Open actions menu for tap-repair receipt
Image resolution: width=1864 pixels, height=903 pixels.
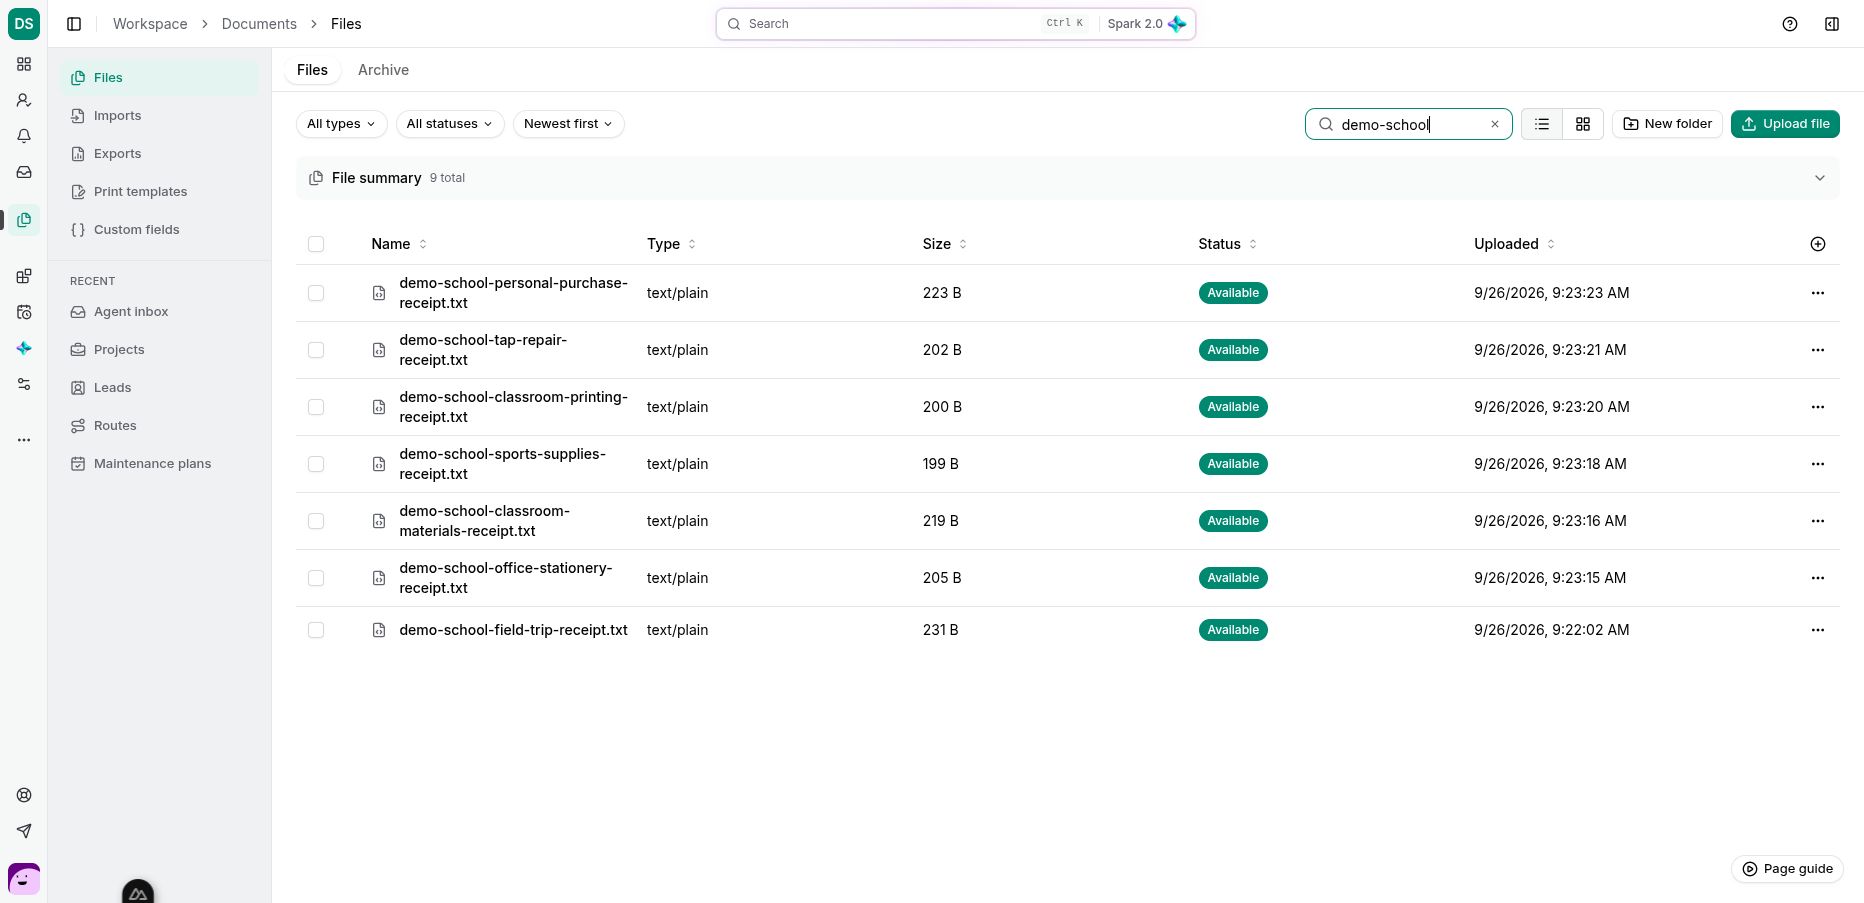pyautogui.click(x=1818, y=350)
